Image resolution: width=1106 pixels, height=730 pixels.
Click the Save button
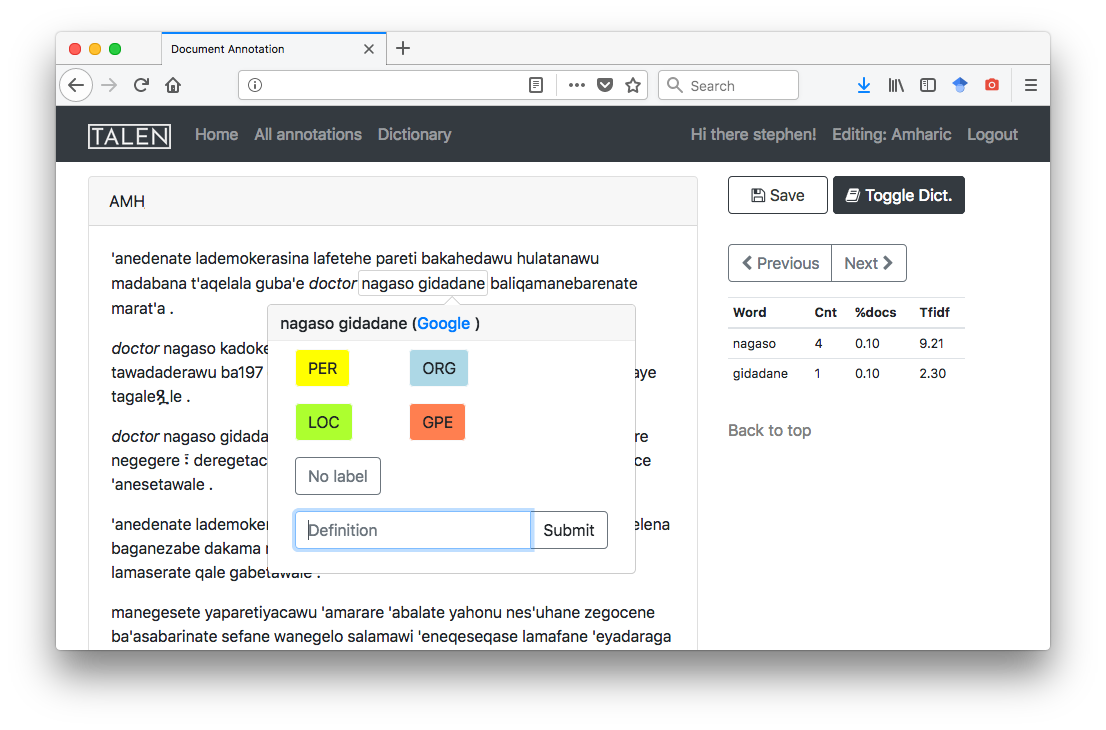click(x=777, y=195)
